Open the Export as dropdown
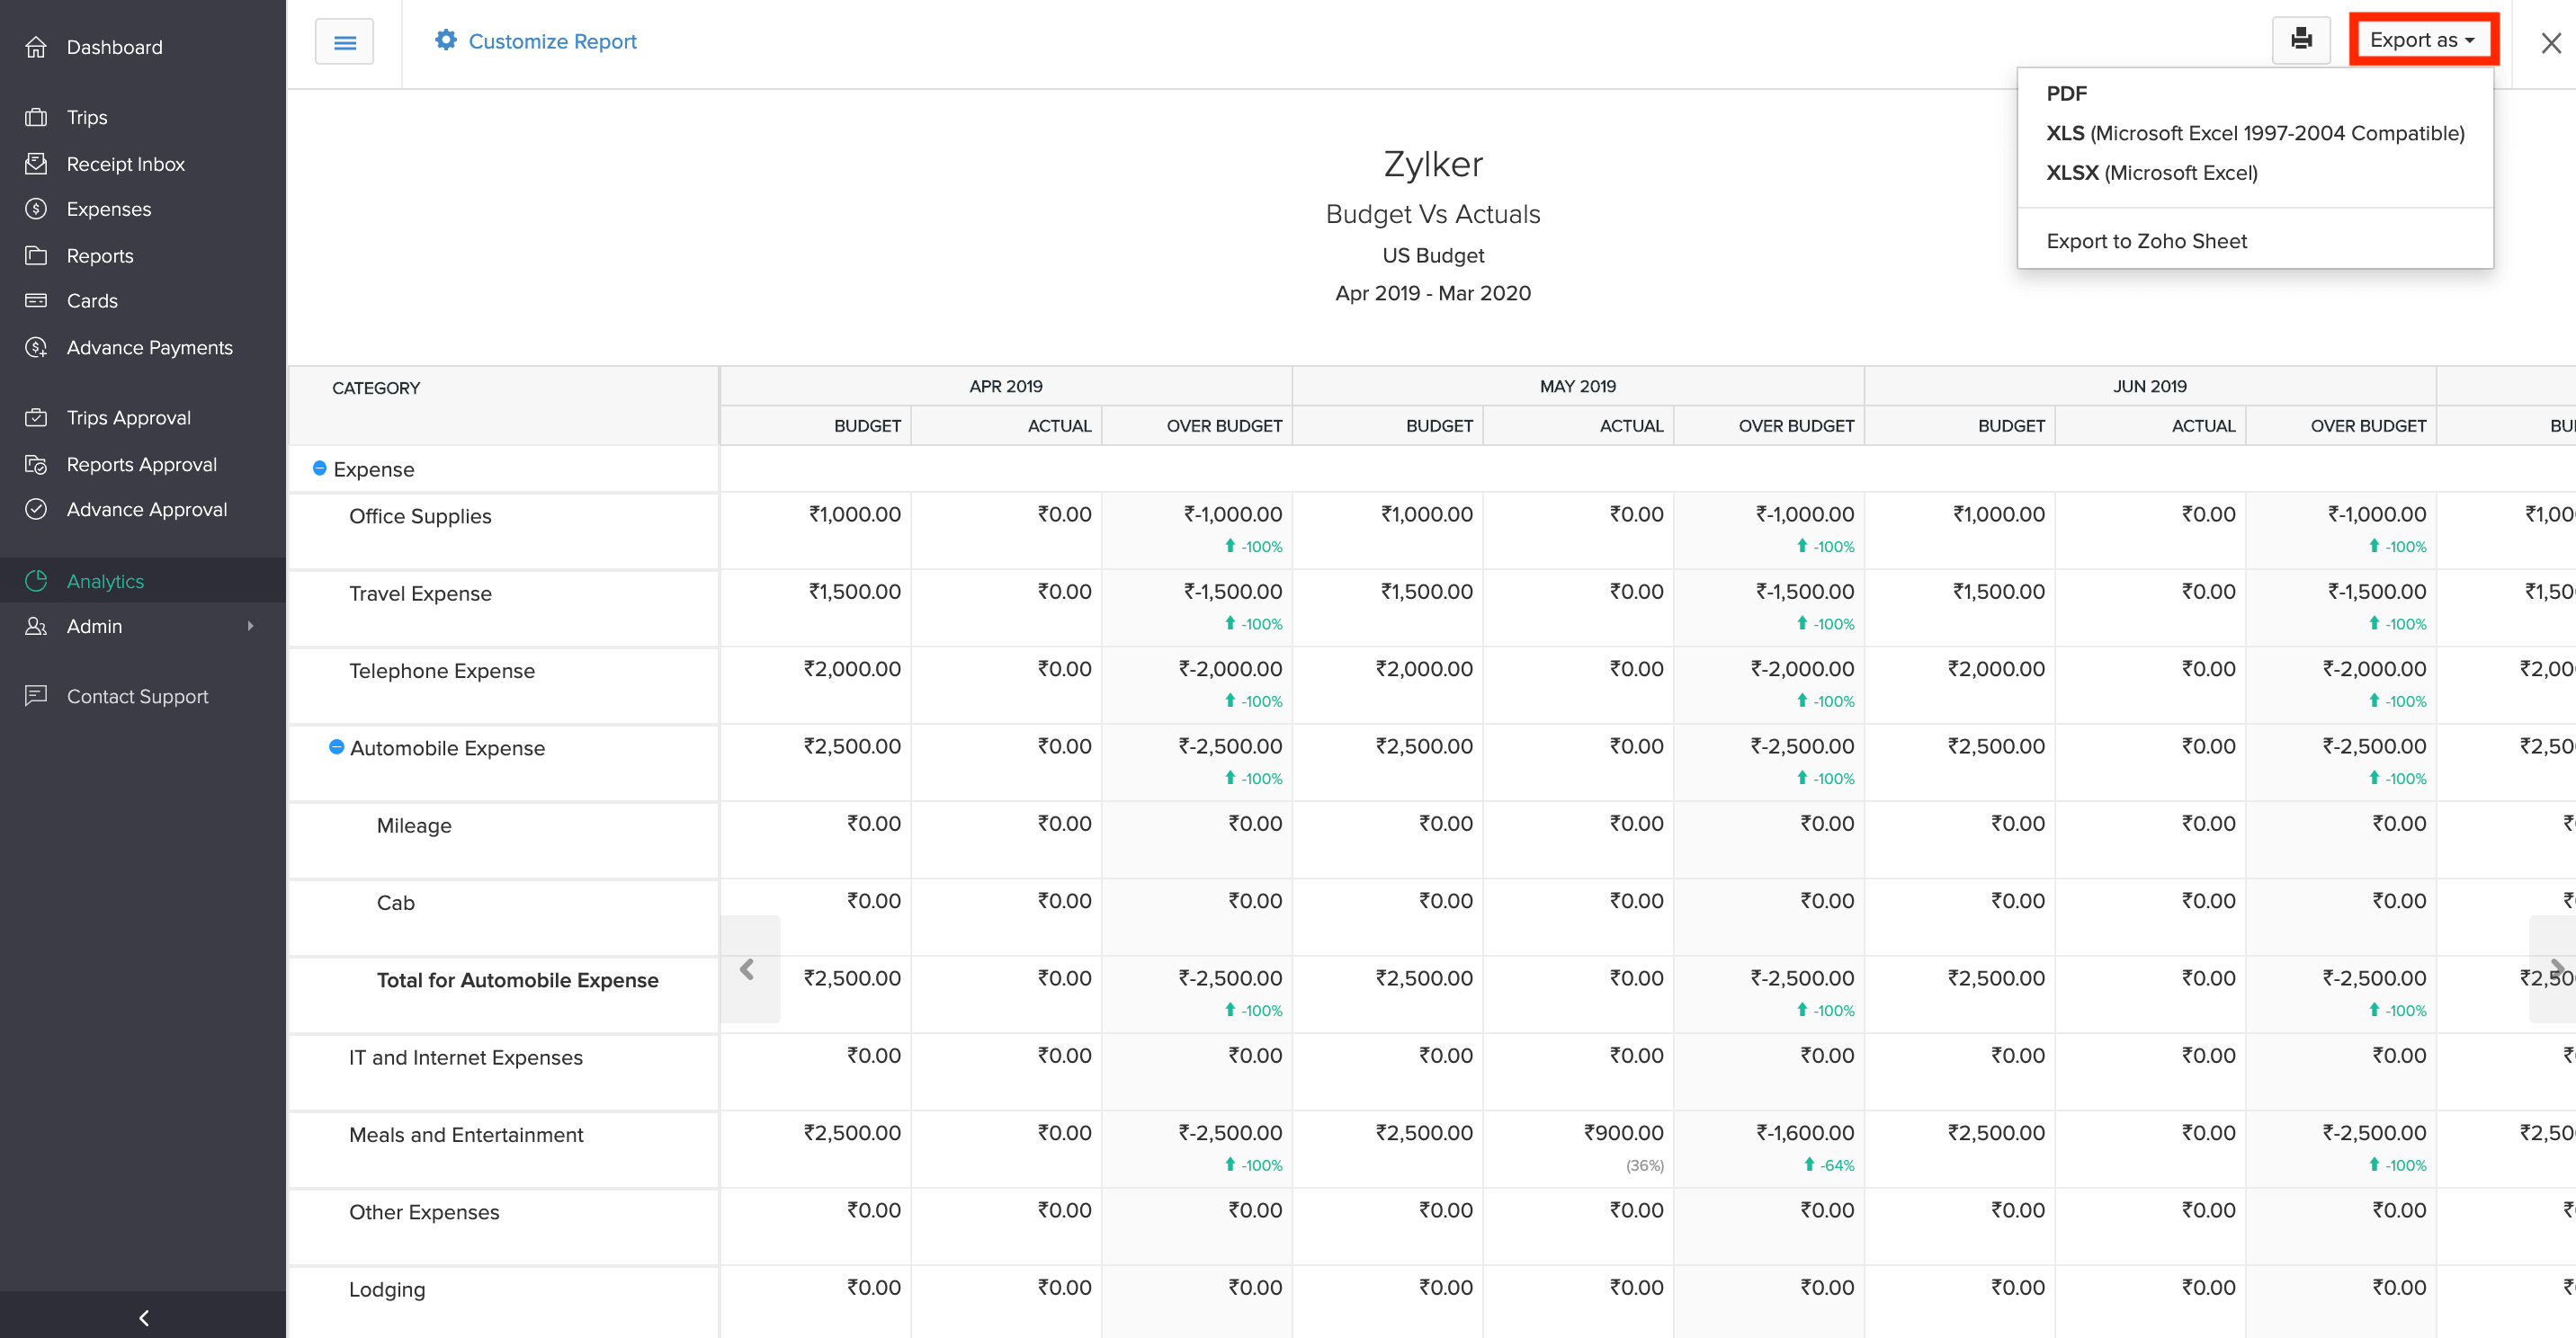 [x=2422, y=40]
